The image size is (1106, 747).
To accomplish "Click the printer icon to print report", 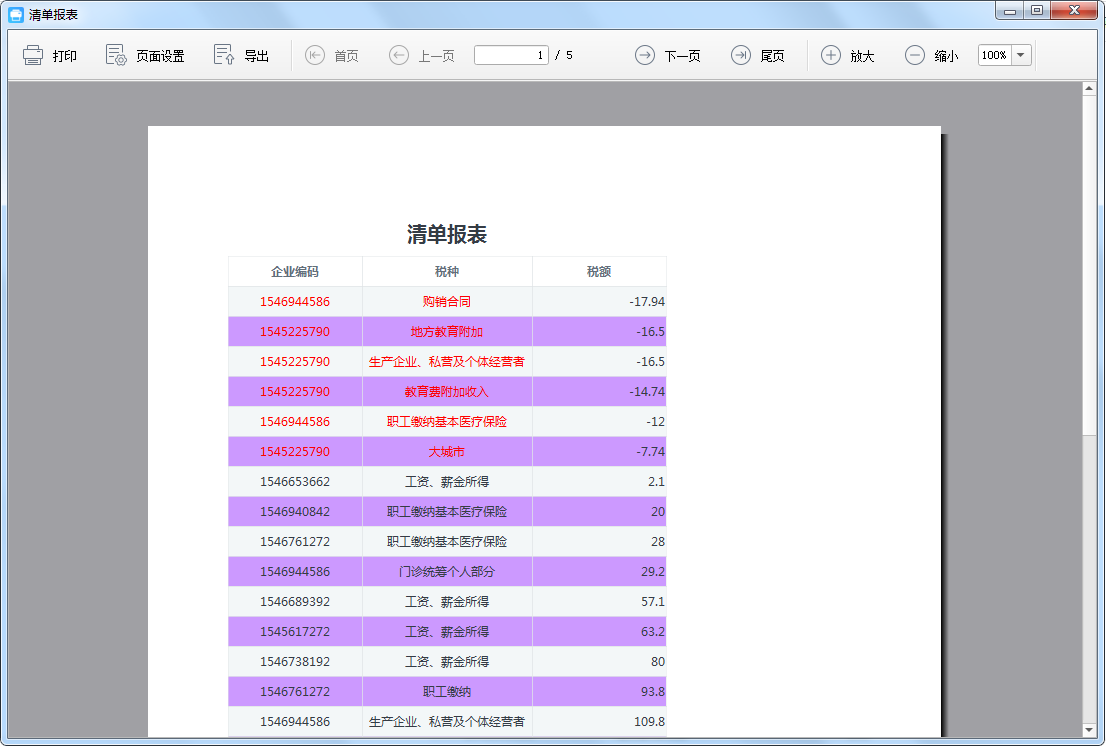I will (x=33, y=55).
